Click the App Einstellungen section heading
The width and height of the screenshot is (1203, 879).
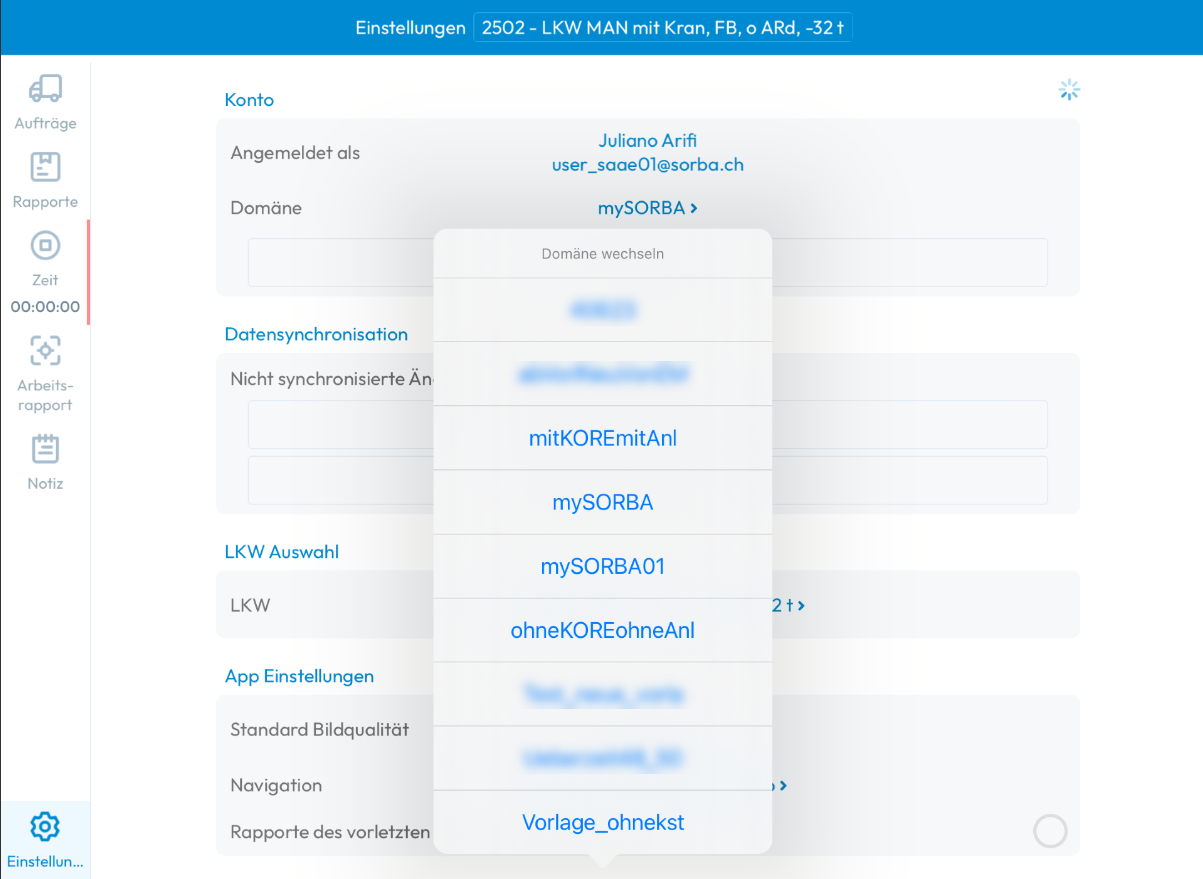(299, 676)
